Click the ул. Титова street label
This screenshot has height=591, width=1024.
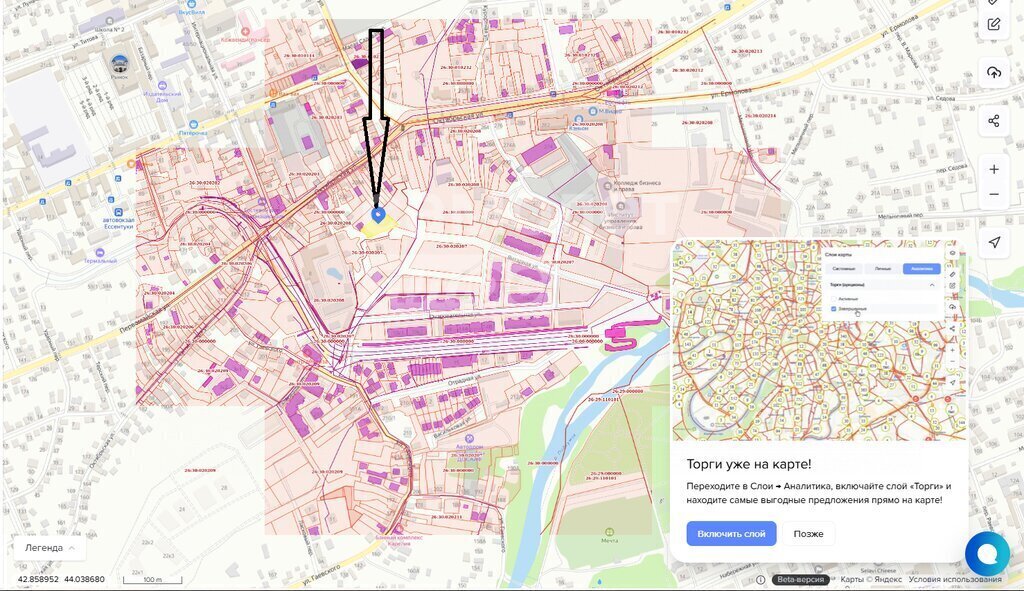coord(86,41)
